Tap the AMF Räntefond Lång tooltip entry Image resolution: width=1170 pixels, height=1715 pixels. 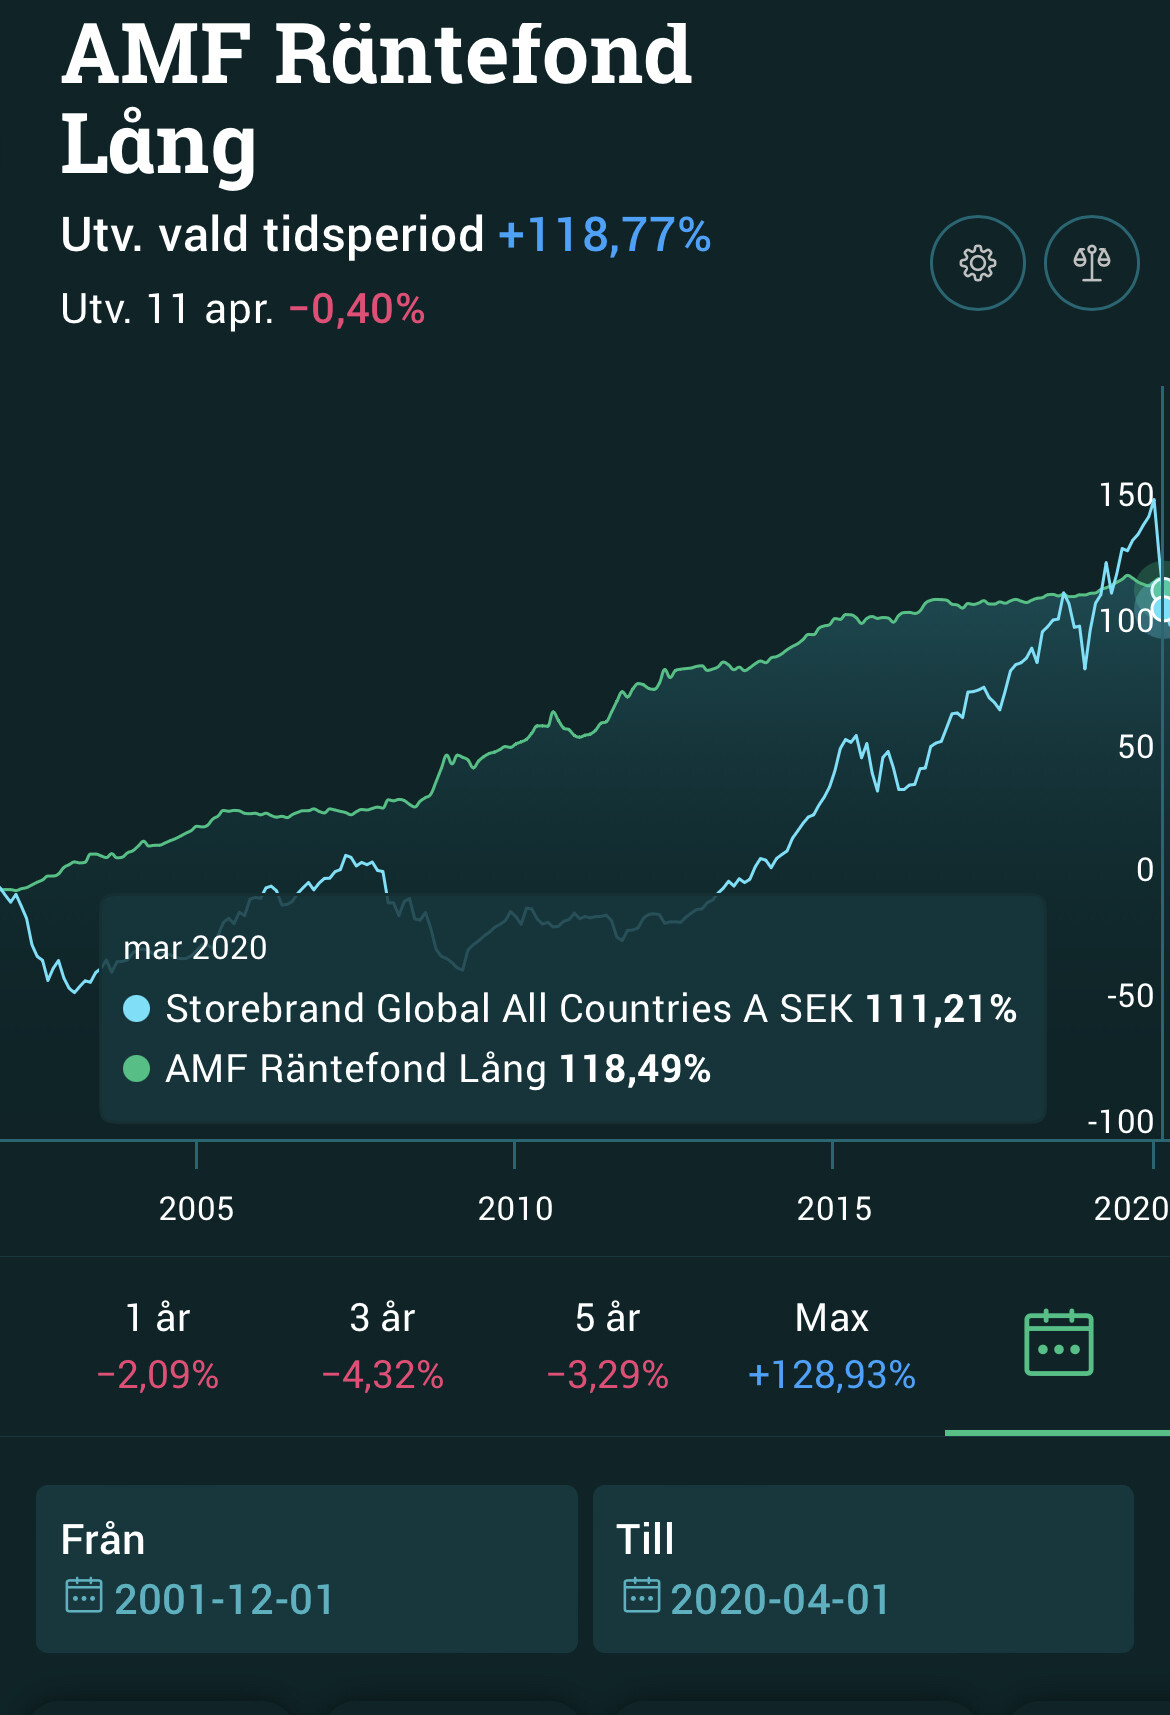[437, 1069]
